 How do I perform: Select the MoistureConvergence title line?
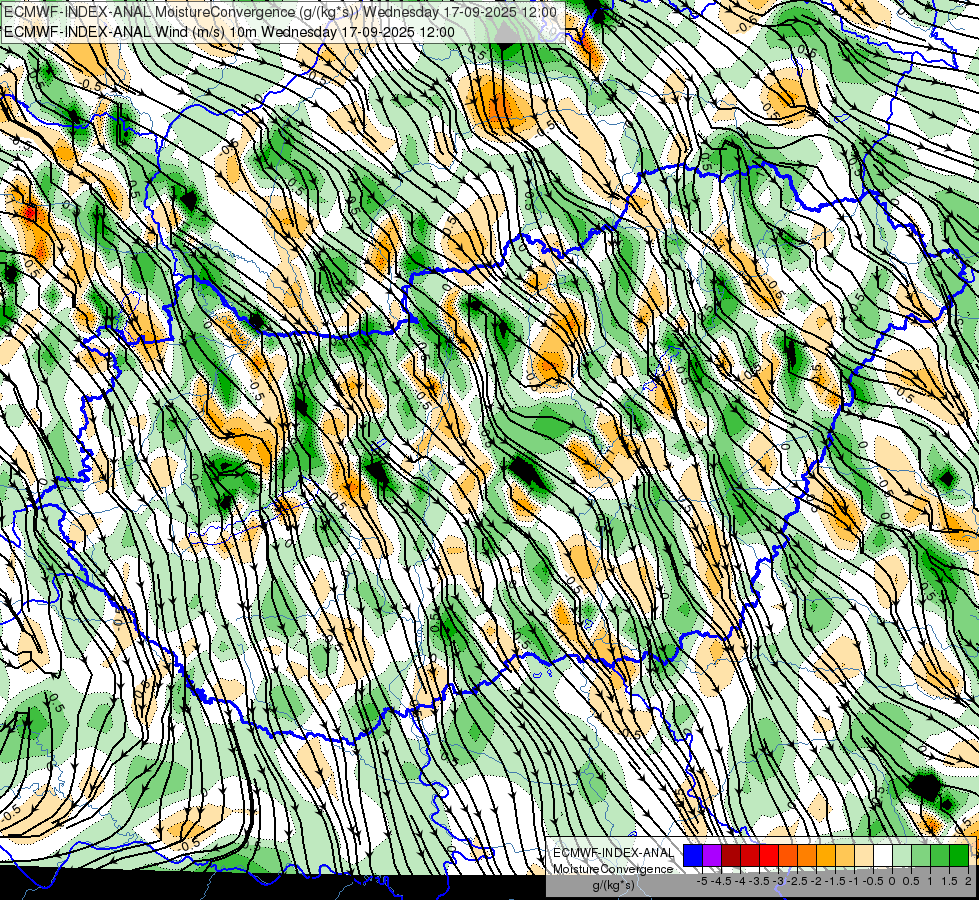(280, 12)
